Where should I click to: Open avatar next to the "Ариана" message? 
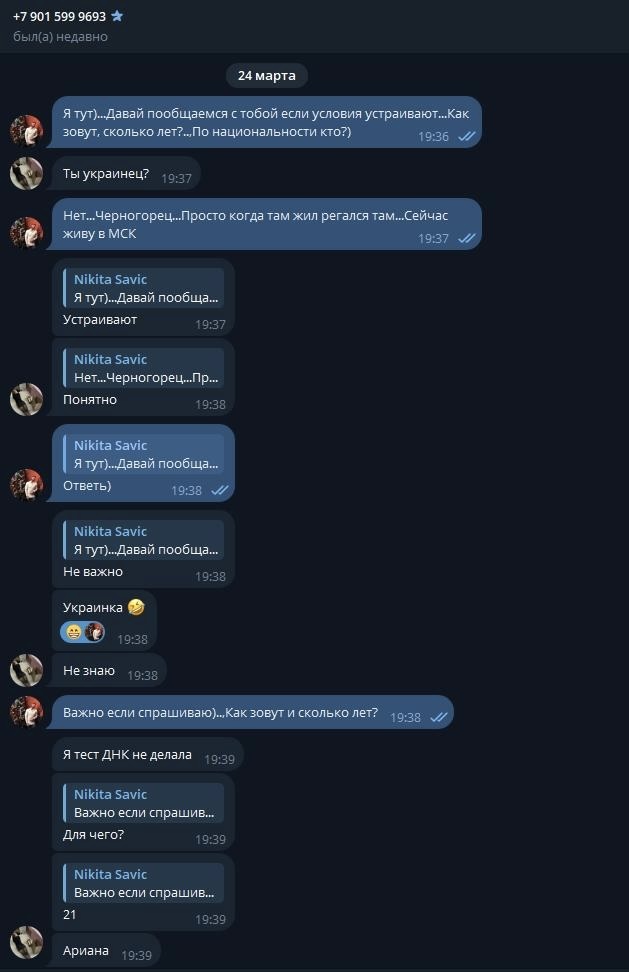26,942
